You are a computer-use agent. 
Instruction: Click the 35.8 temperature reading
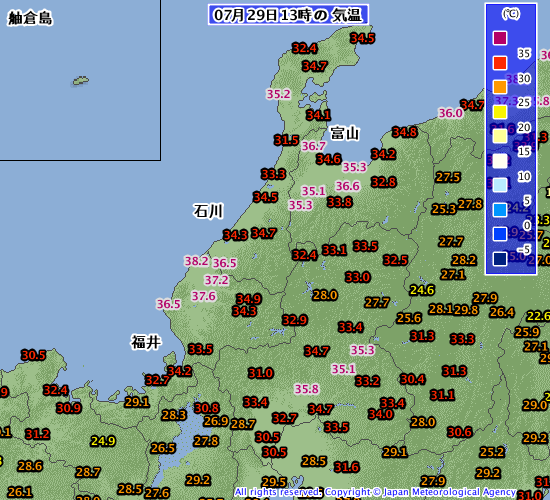pyautogui.click(x=307, y=389)
